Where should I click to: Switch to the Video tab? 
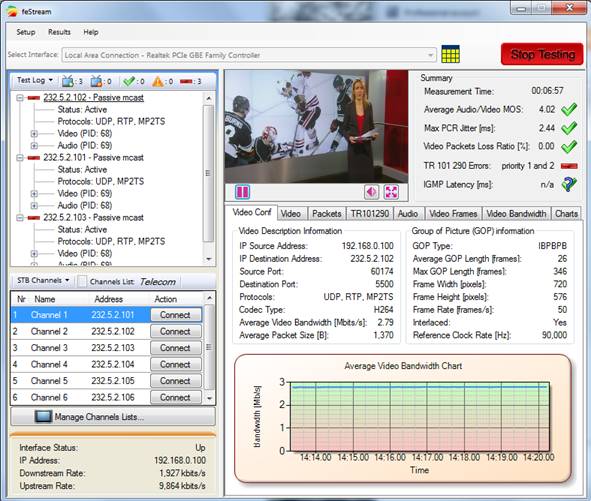coord(291,214)
